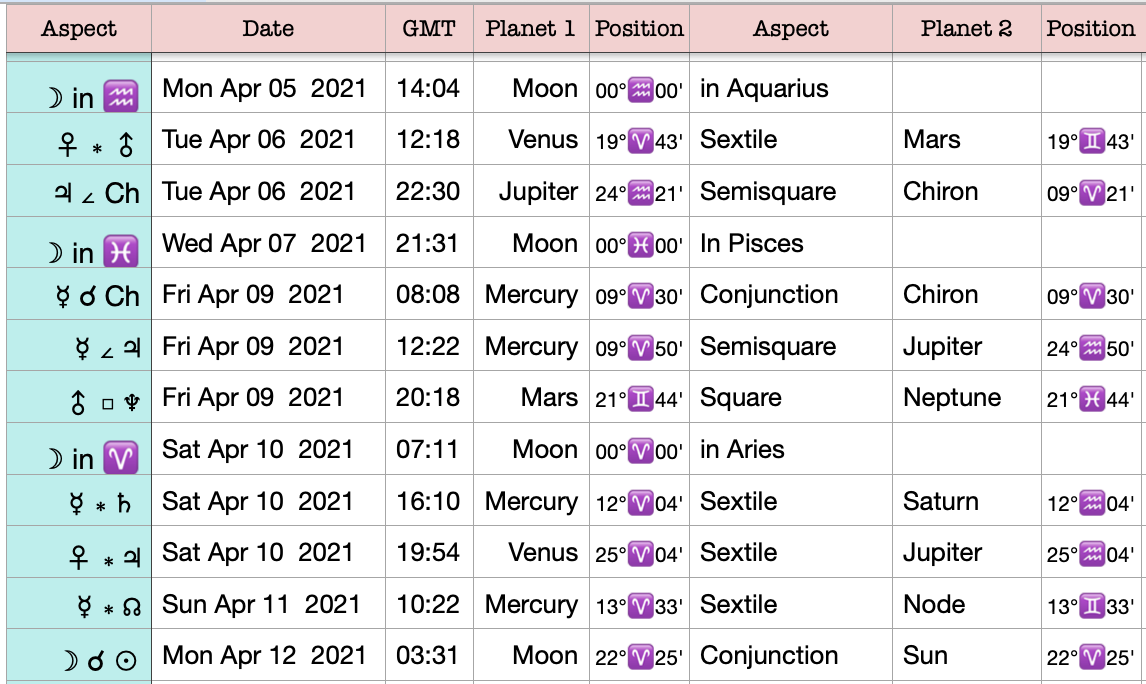Image resolution: width=1146 pixels, height=684 pixels.
Task: Click Mercury sextile Saturn symbol cell
Action: pyautogui.click(x=79, y=501)
